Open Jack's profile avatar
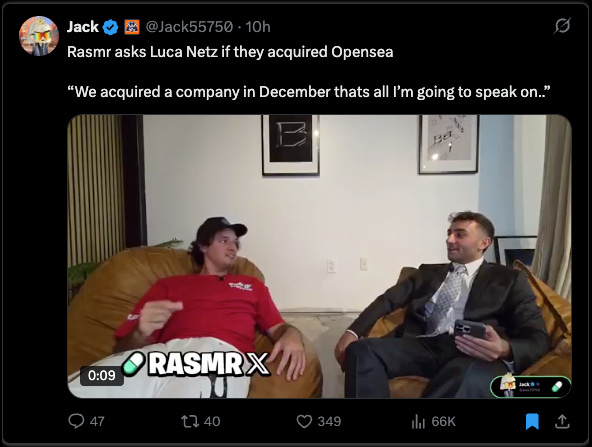 [39, 36]
